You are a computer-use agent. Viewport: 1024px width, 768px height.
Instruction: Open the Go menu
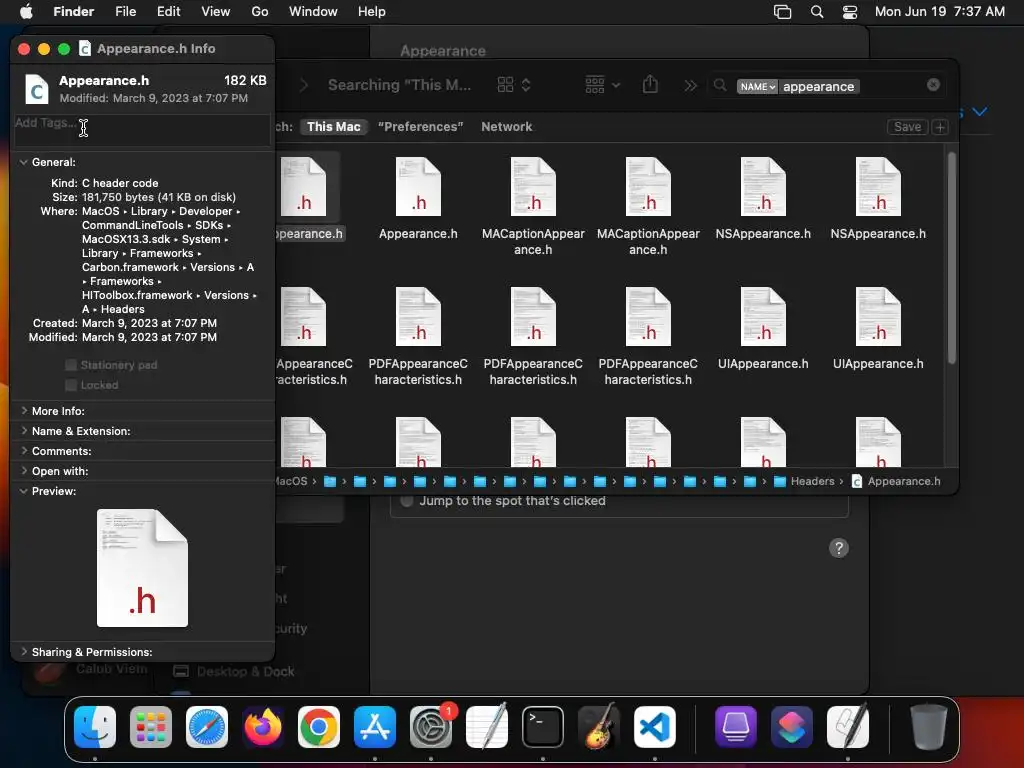tap(260, 12)
